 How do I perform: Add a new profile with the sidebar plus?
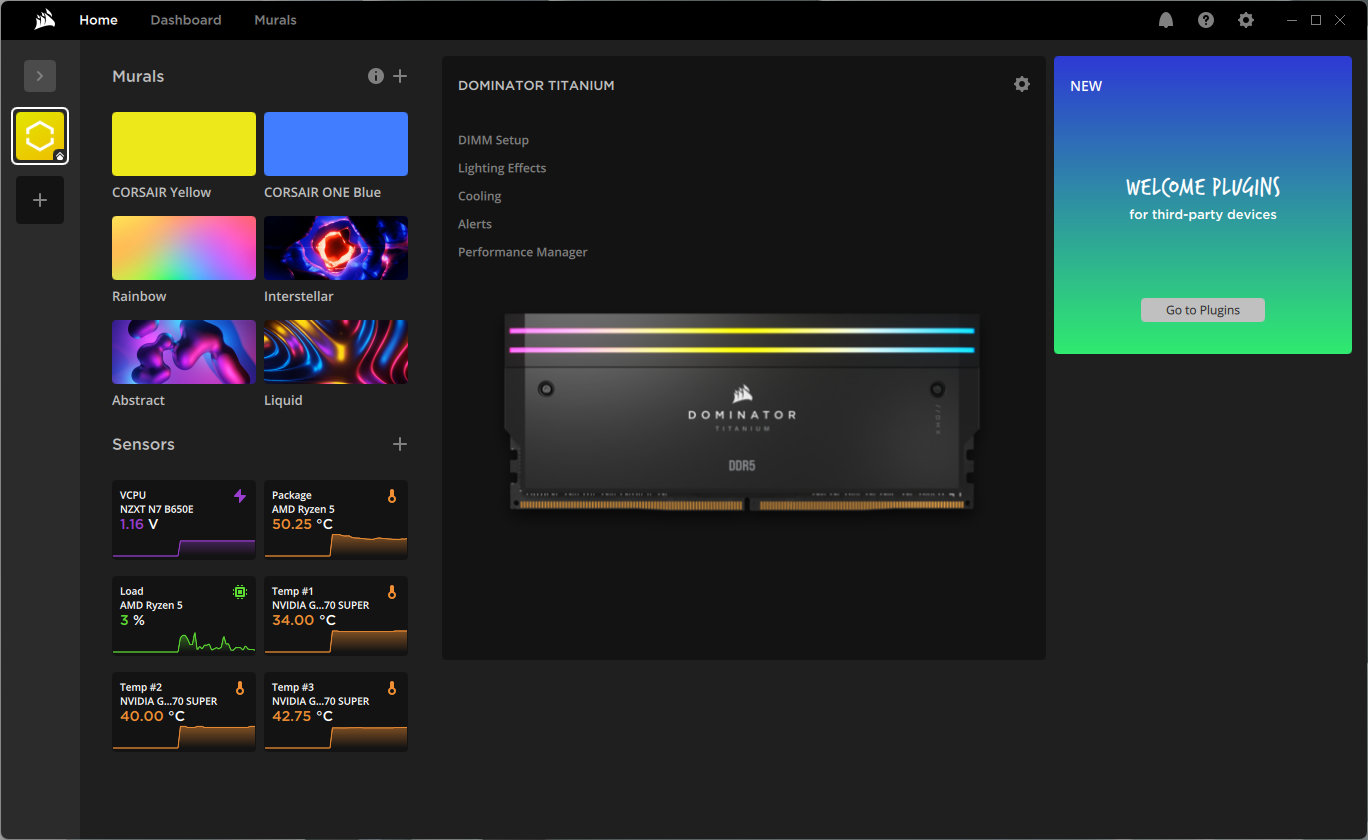point(40,200)
